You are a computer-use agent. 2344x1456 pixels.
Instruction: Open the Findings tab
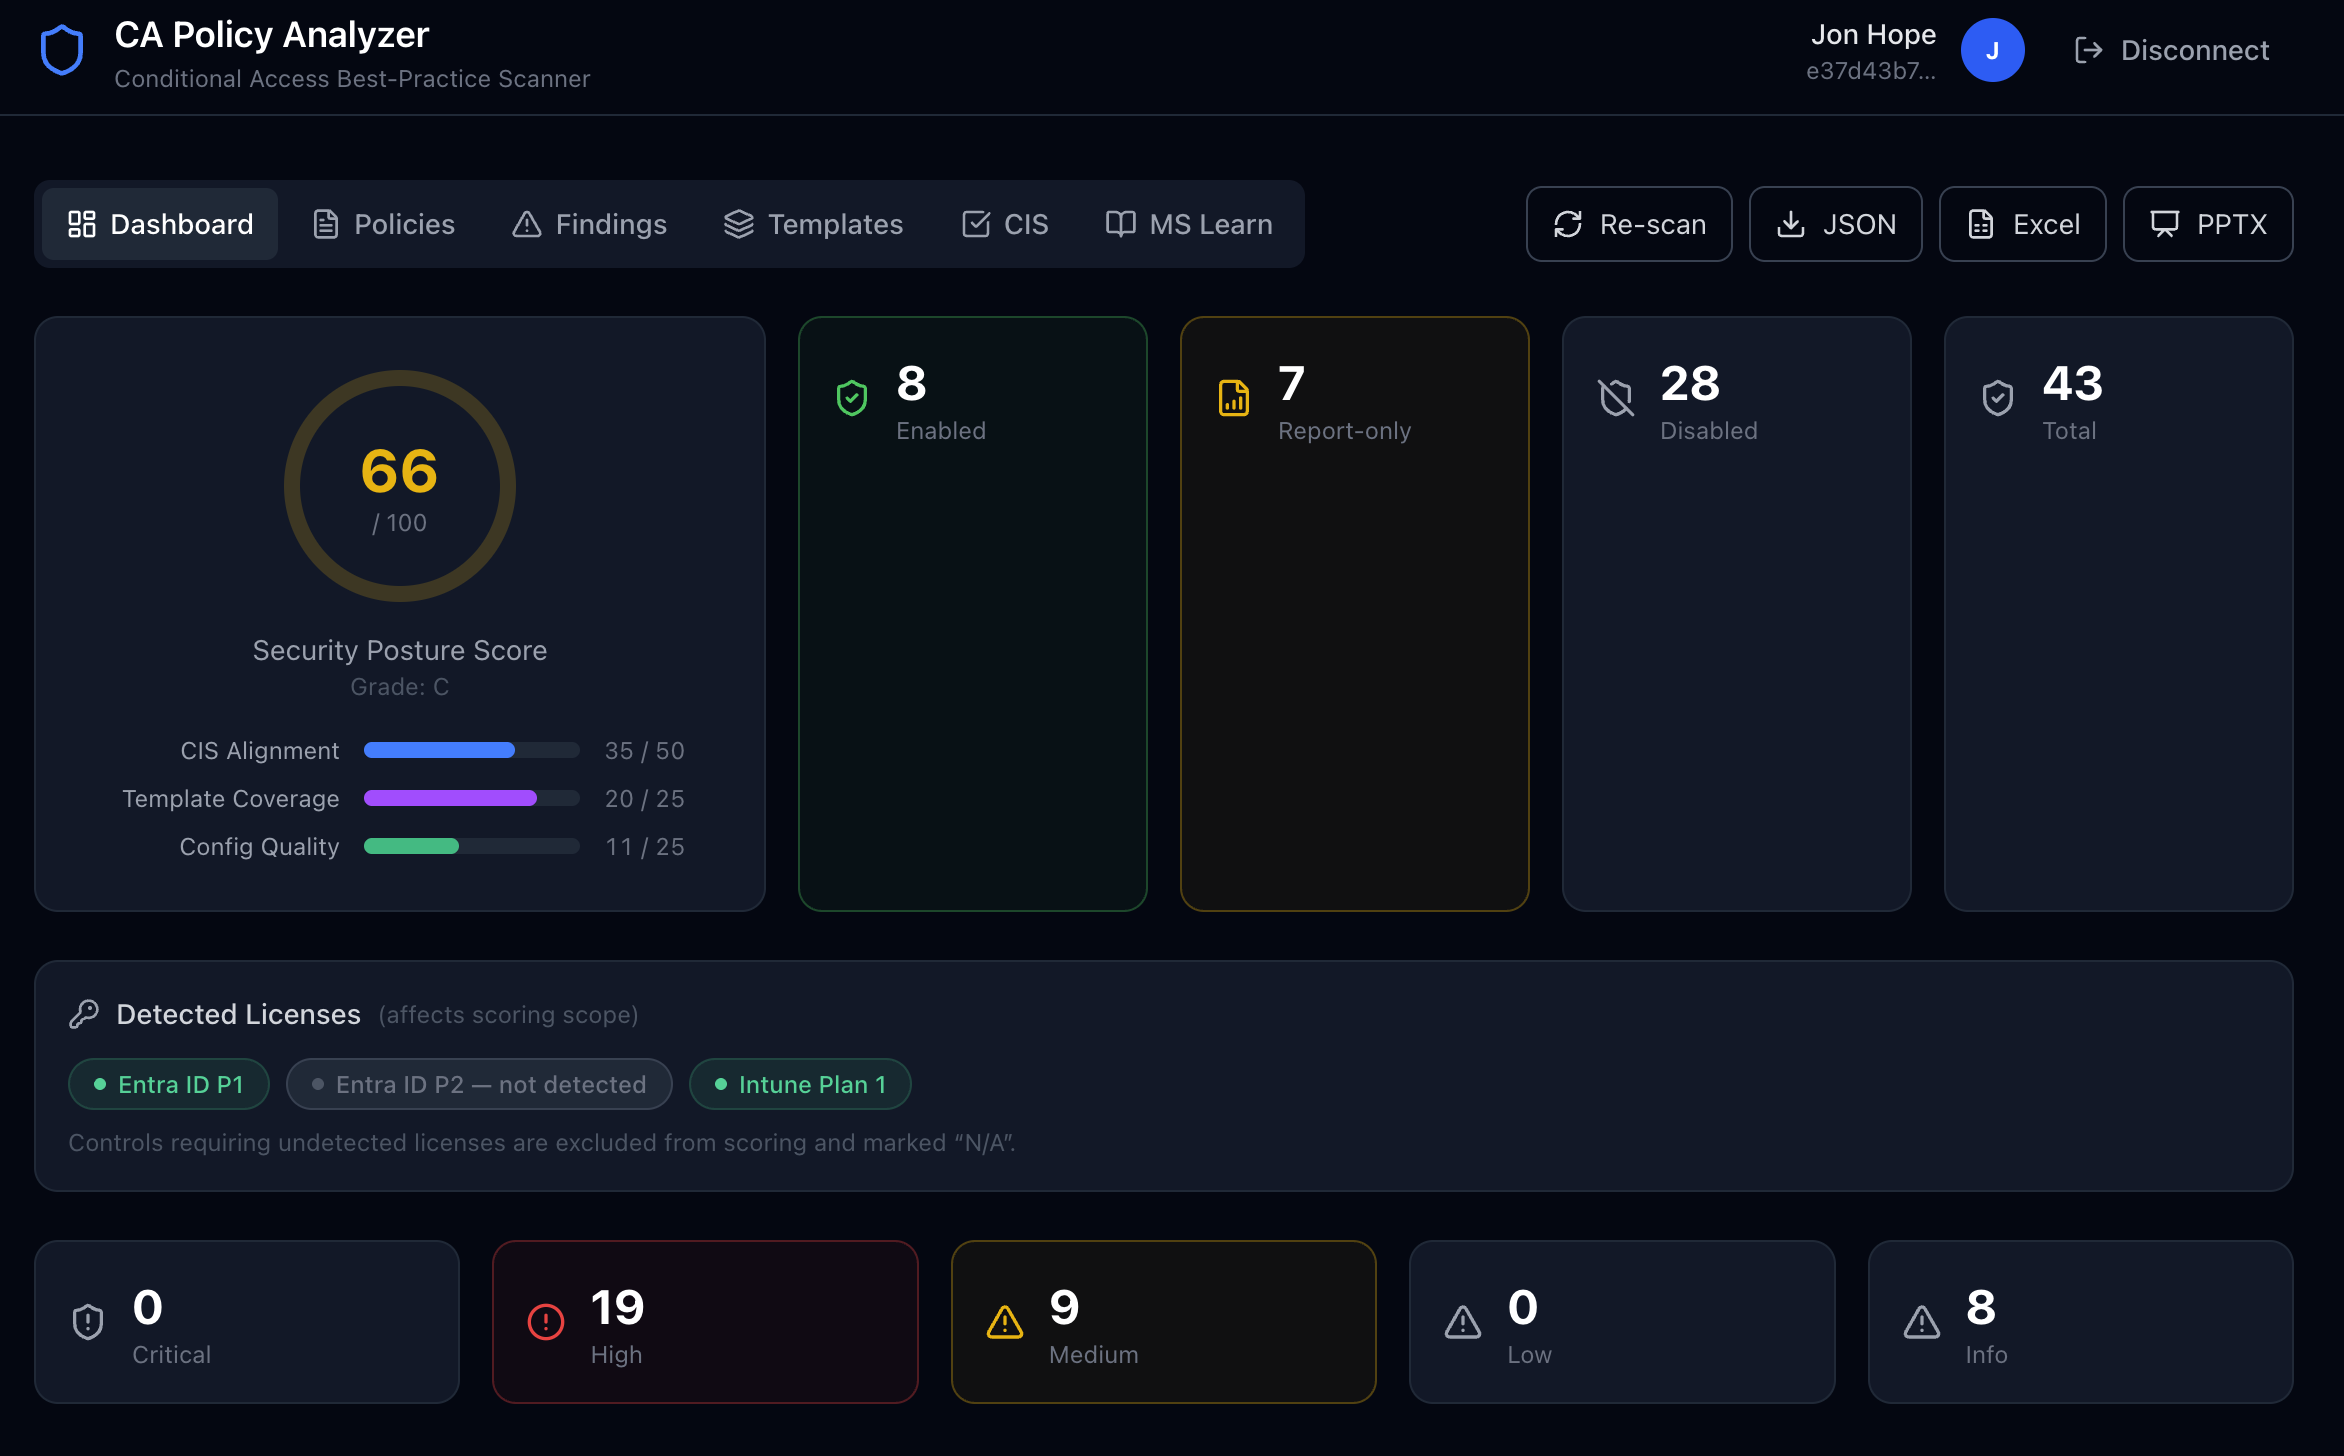(x=590, y=224)
